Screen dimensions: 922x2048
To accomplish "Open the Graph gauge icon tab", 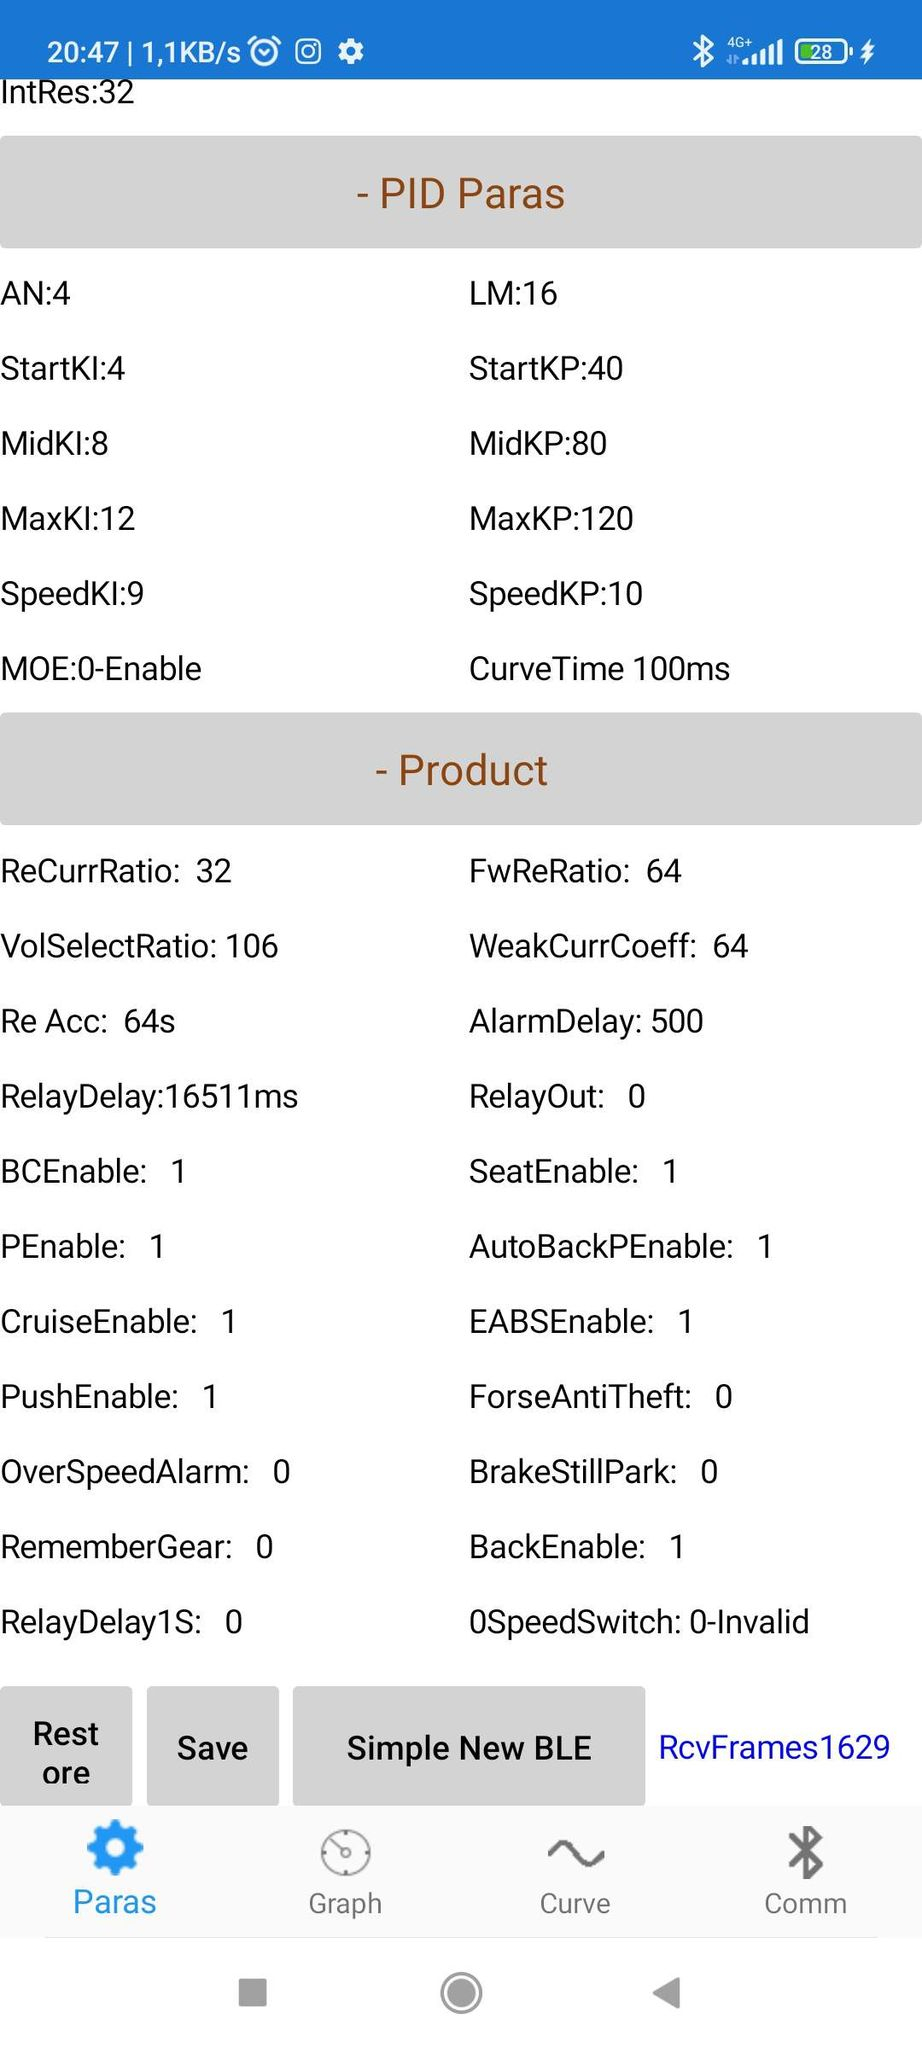I will coord(345,1853).
